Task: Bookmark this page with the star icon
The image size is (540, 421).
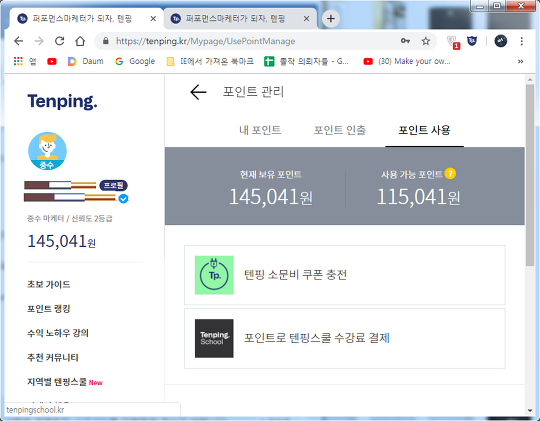Action: click(x=426, y=41)
